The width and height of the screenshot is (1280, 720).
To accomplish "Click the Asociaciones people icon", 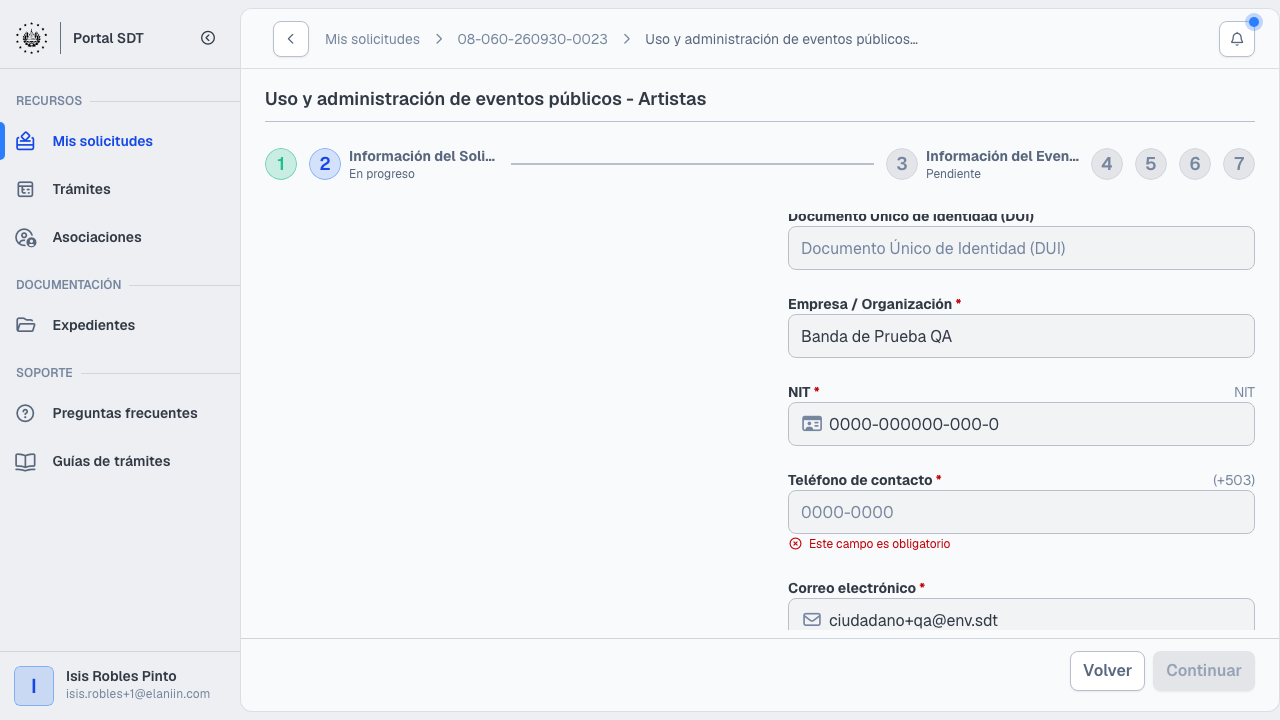I will 26,237.
